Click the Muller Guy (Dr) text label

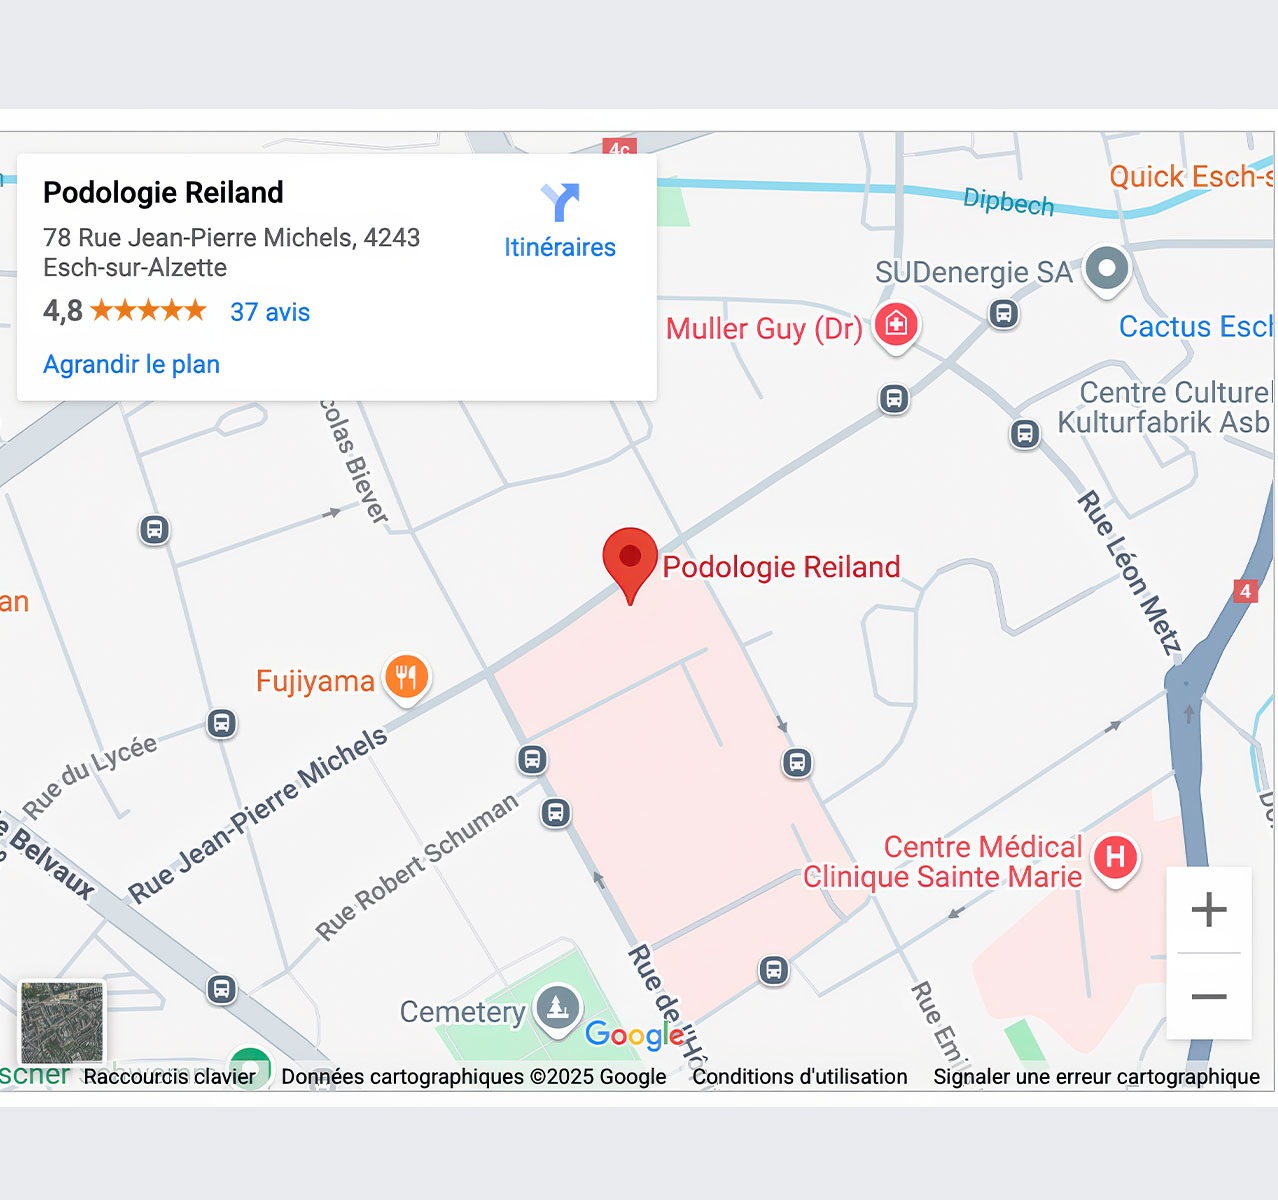tap(764, 329)
